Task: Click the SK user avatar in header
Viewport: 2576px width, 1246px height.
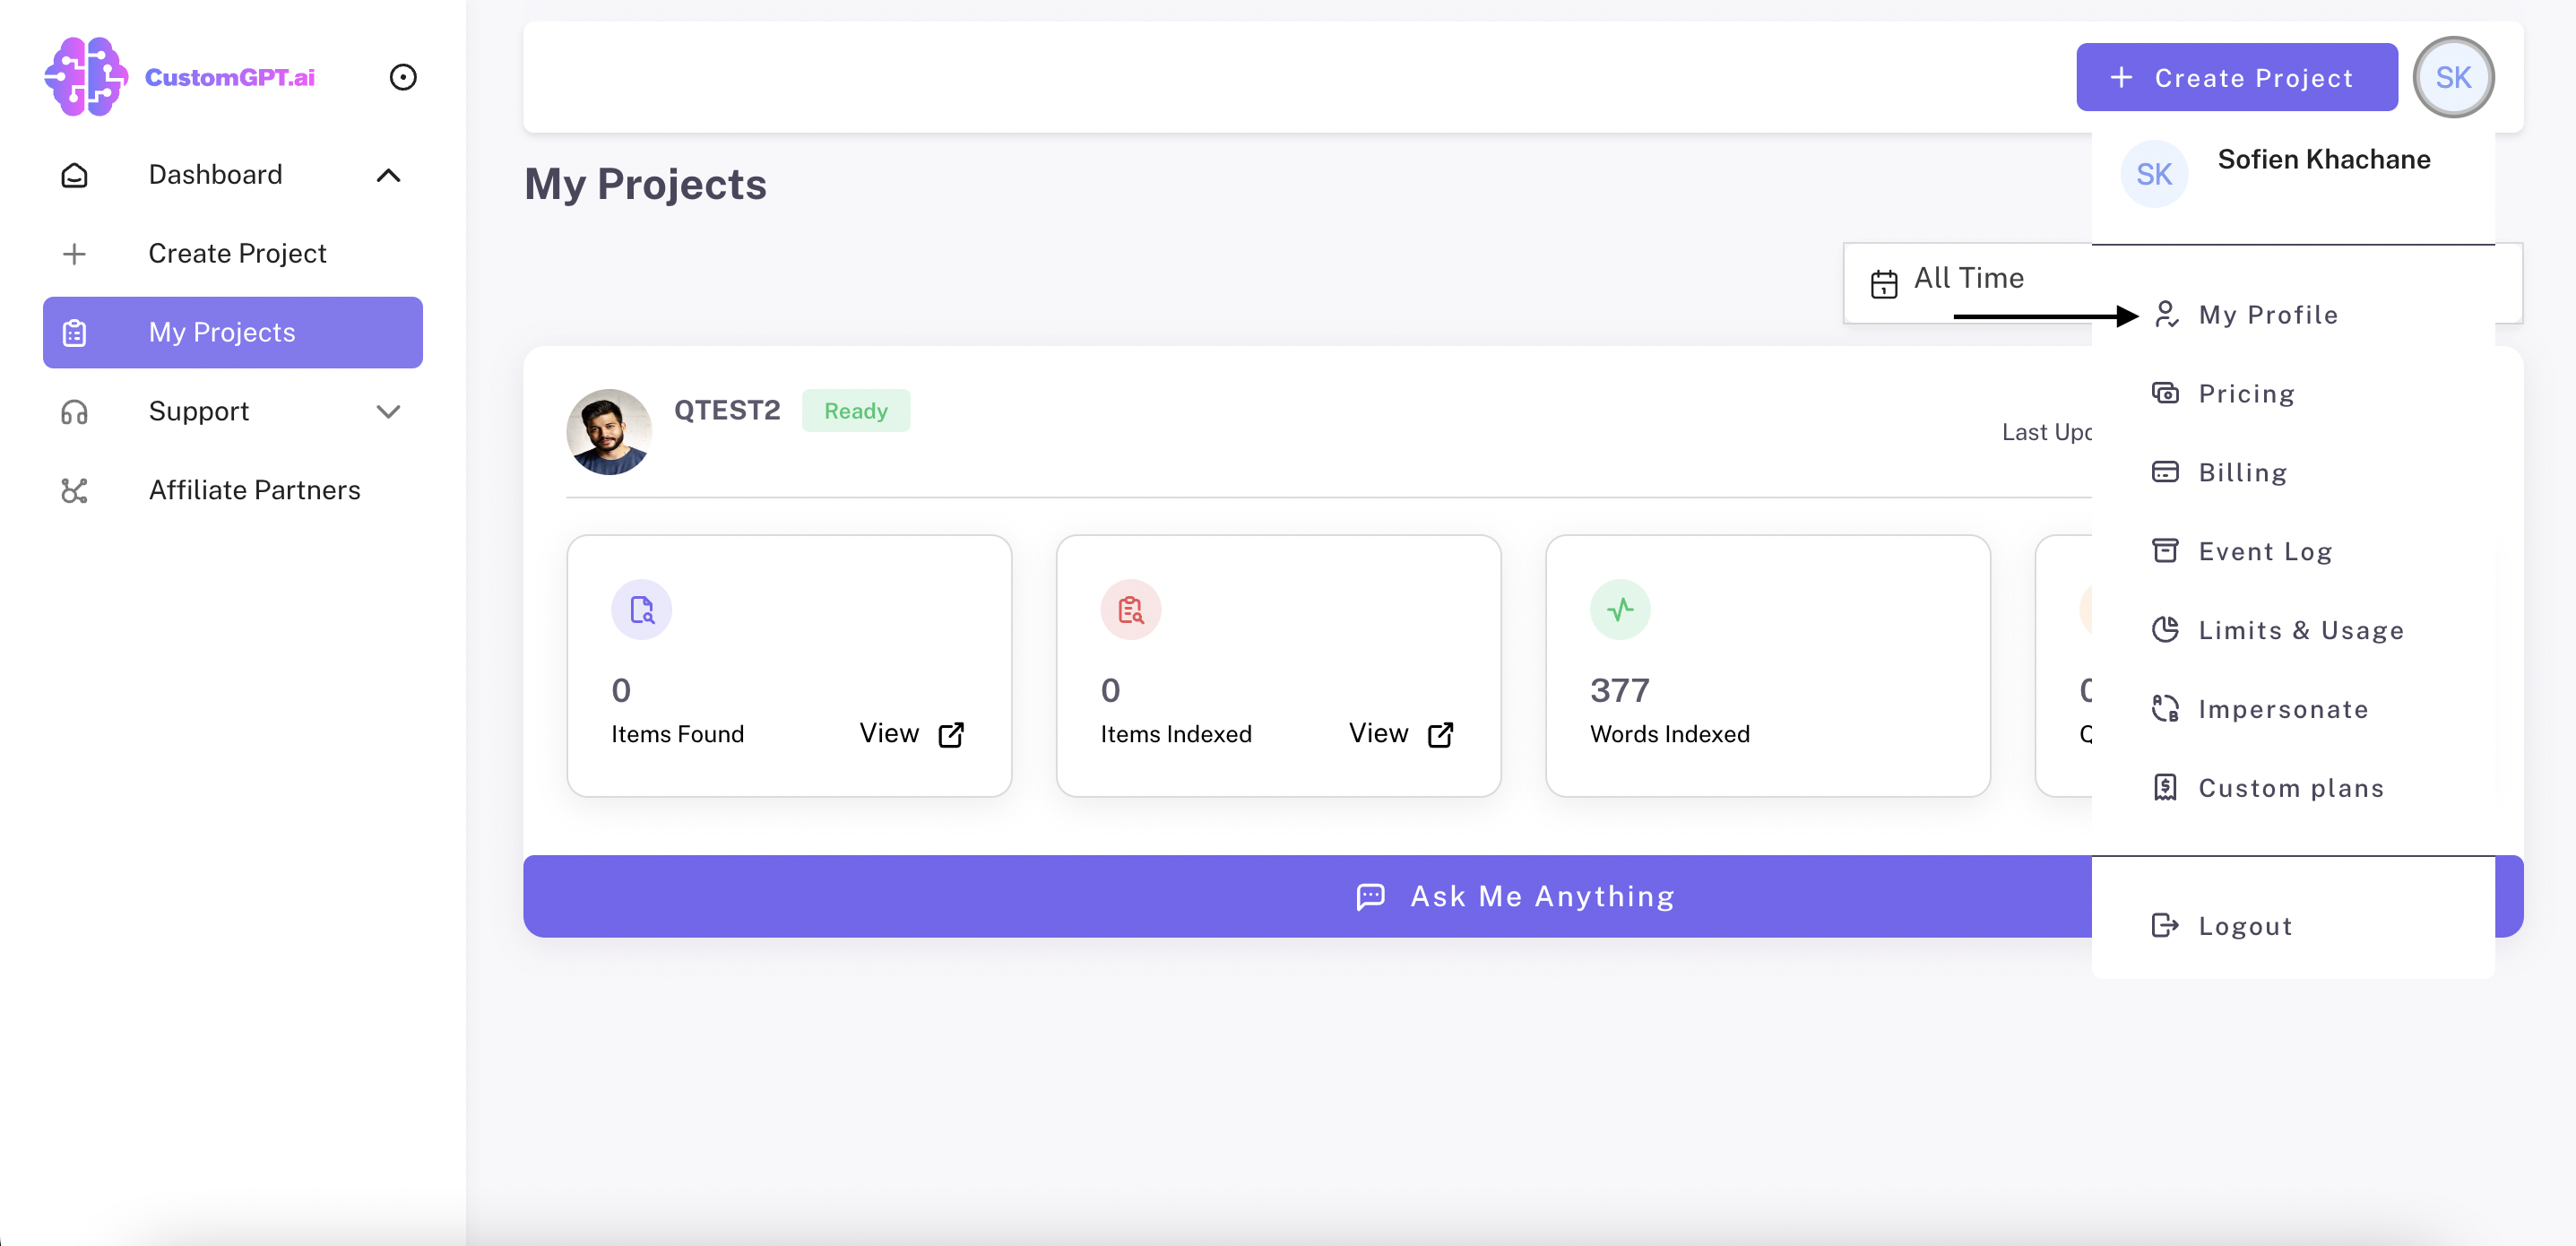Action: 2452,77
